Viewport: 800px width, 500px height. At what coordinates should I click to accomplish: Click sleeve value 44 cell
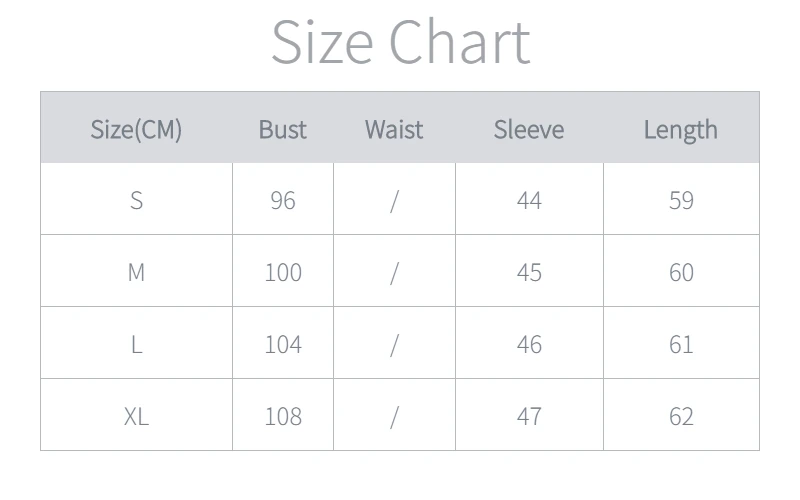(529, 200)
